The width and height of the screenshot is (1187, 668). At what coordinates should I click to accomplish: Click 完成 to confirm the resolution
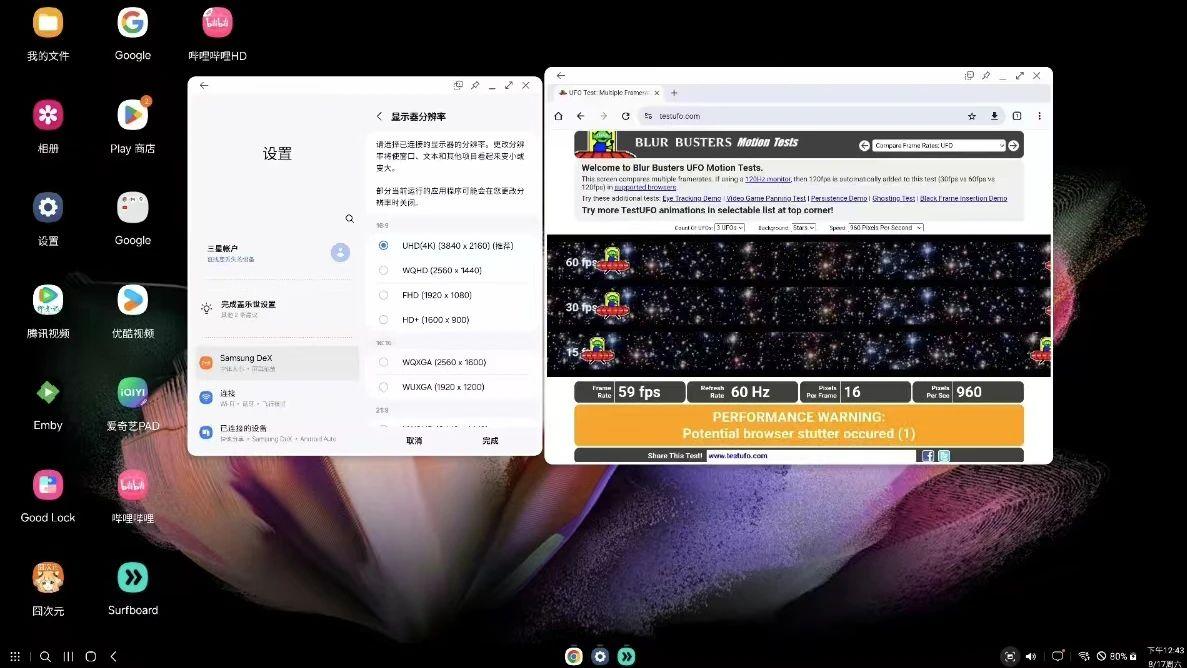pyautogui.click(x=489, y=440)
